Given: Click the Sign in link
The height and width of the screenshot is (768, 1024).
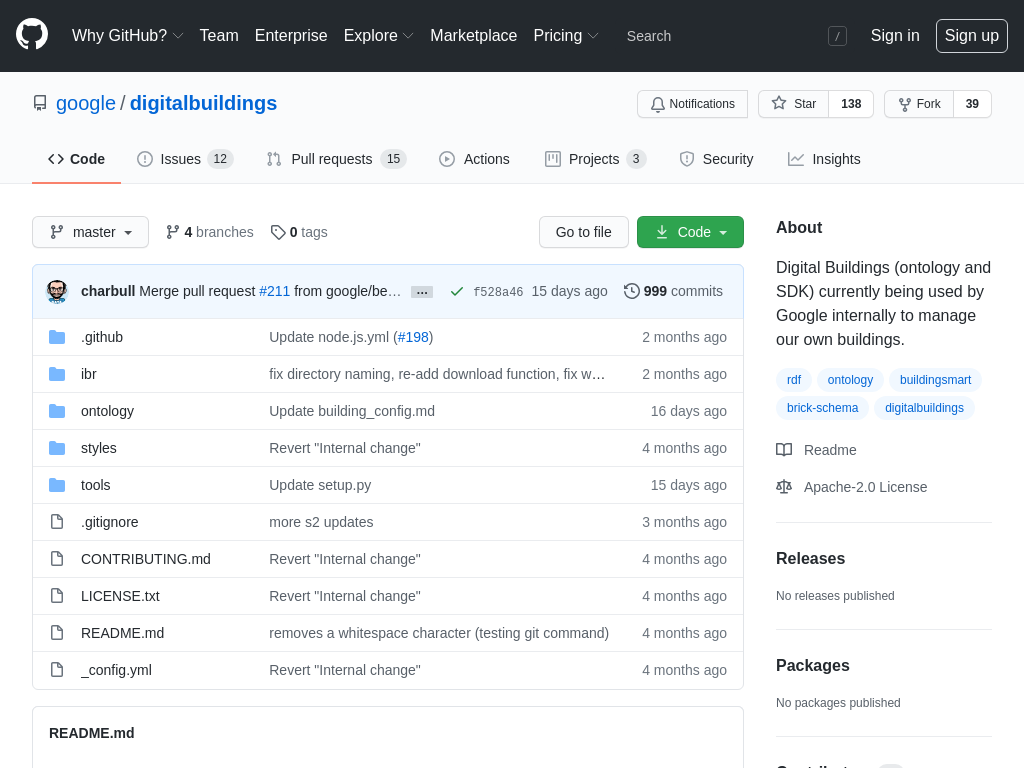Looking at the screenshot, I should [895, 35].
